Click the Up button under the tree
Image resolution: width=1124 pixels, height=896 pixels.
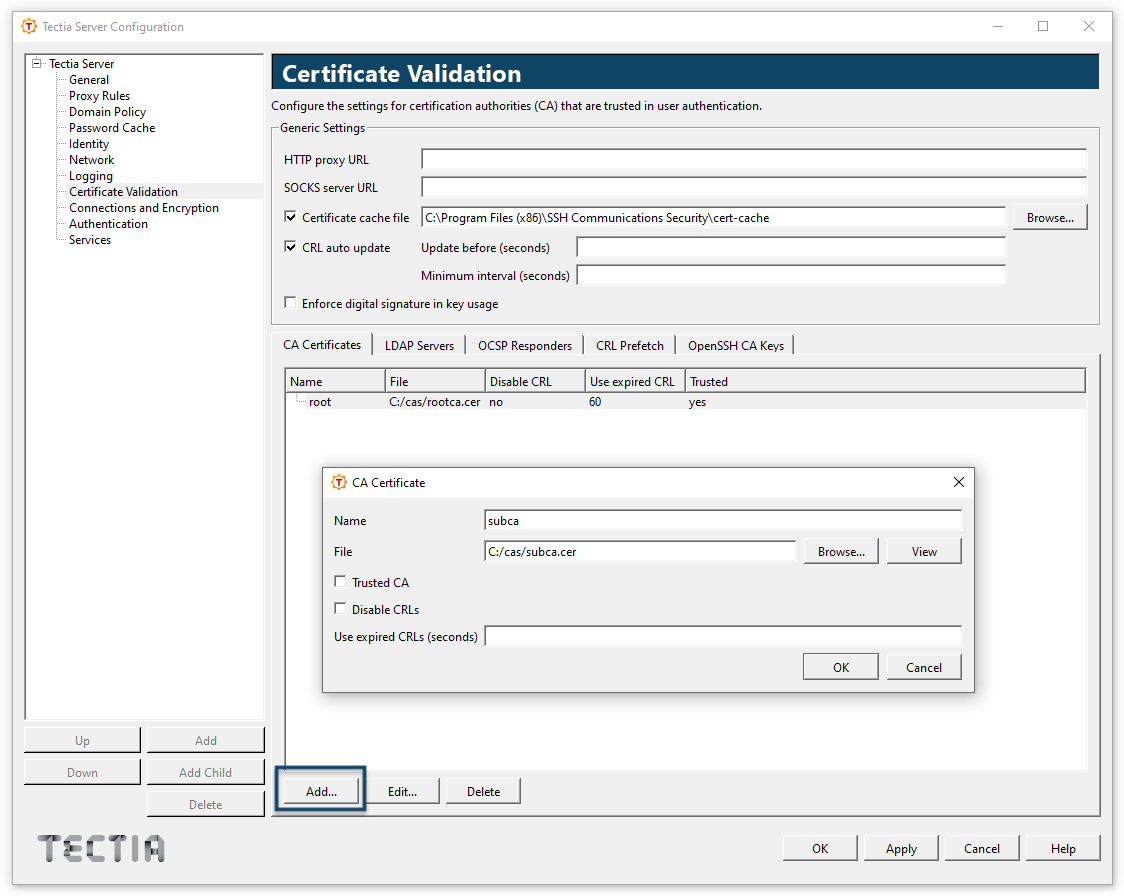click(x=82, y=740)
